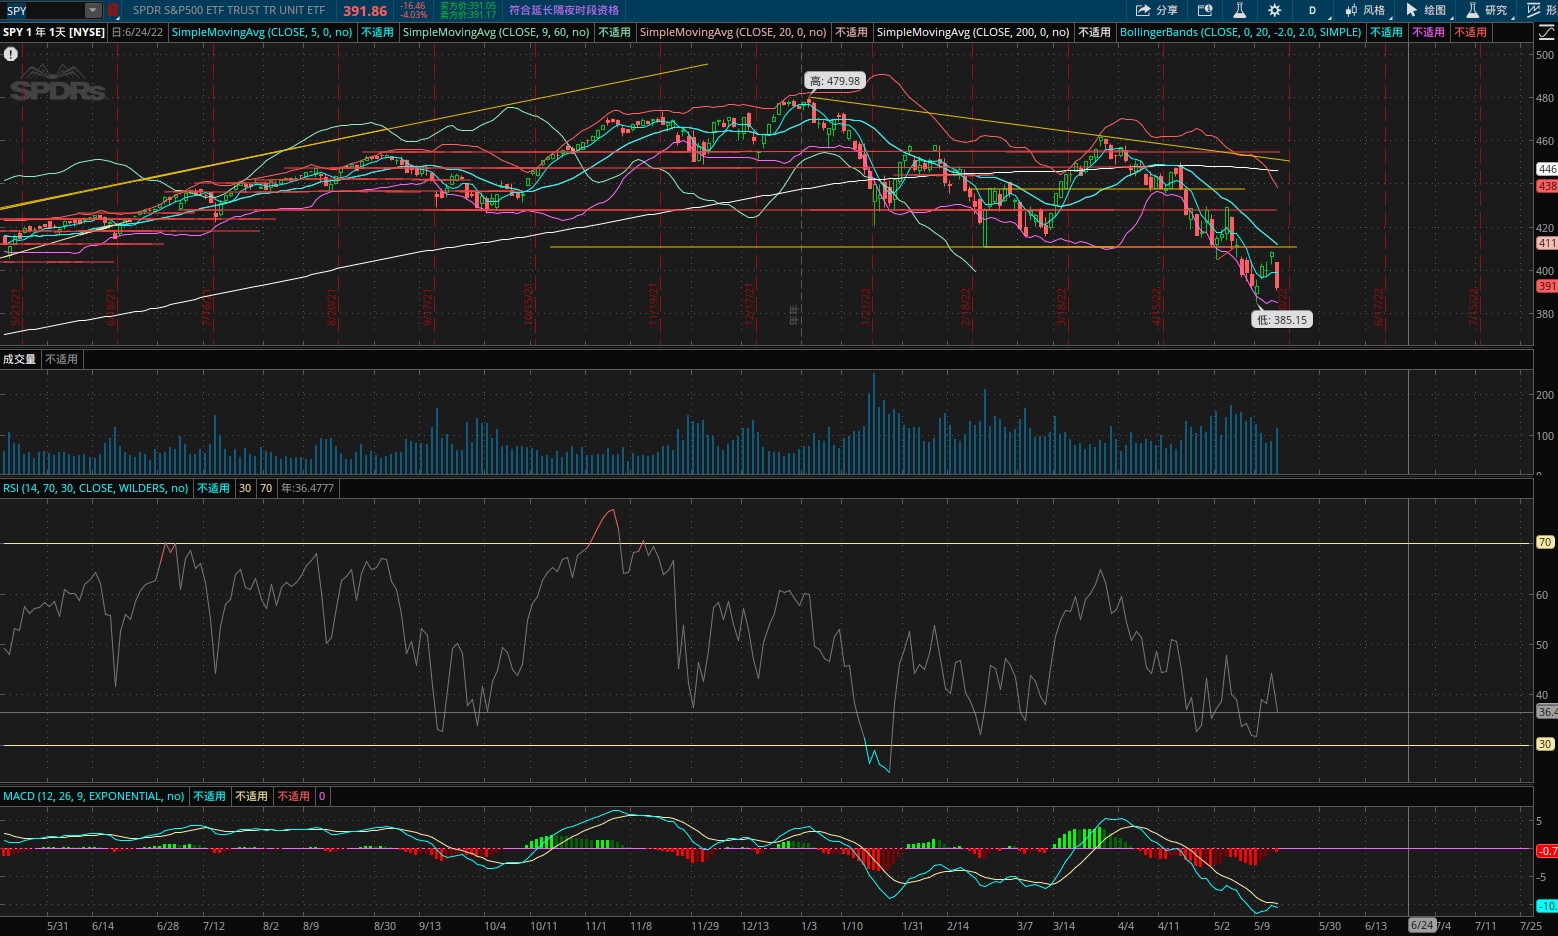Click the 6/24 date marker on time axis
1558x936 pixels.
pos(1422,925)
